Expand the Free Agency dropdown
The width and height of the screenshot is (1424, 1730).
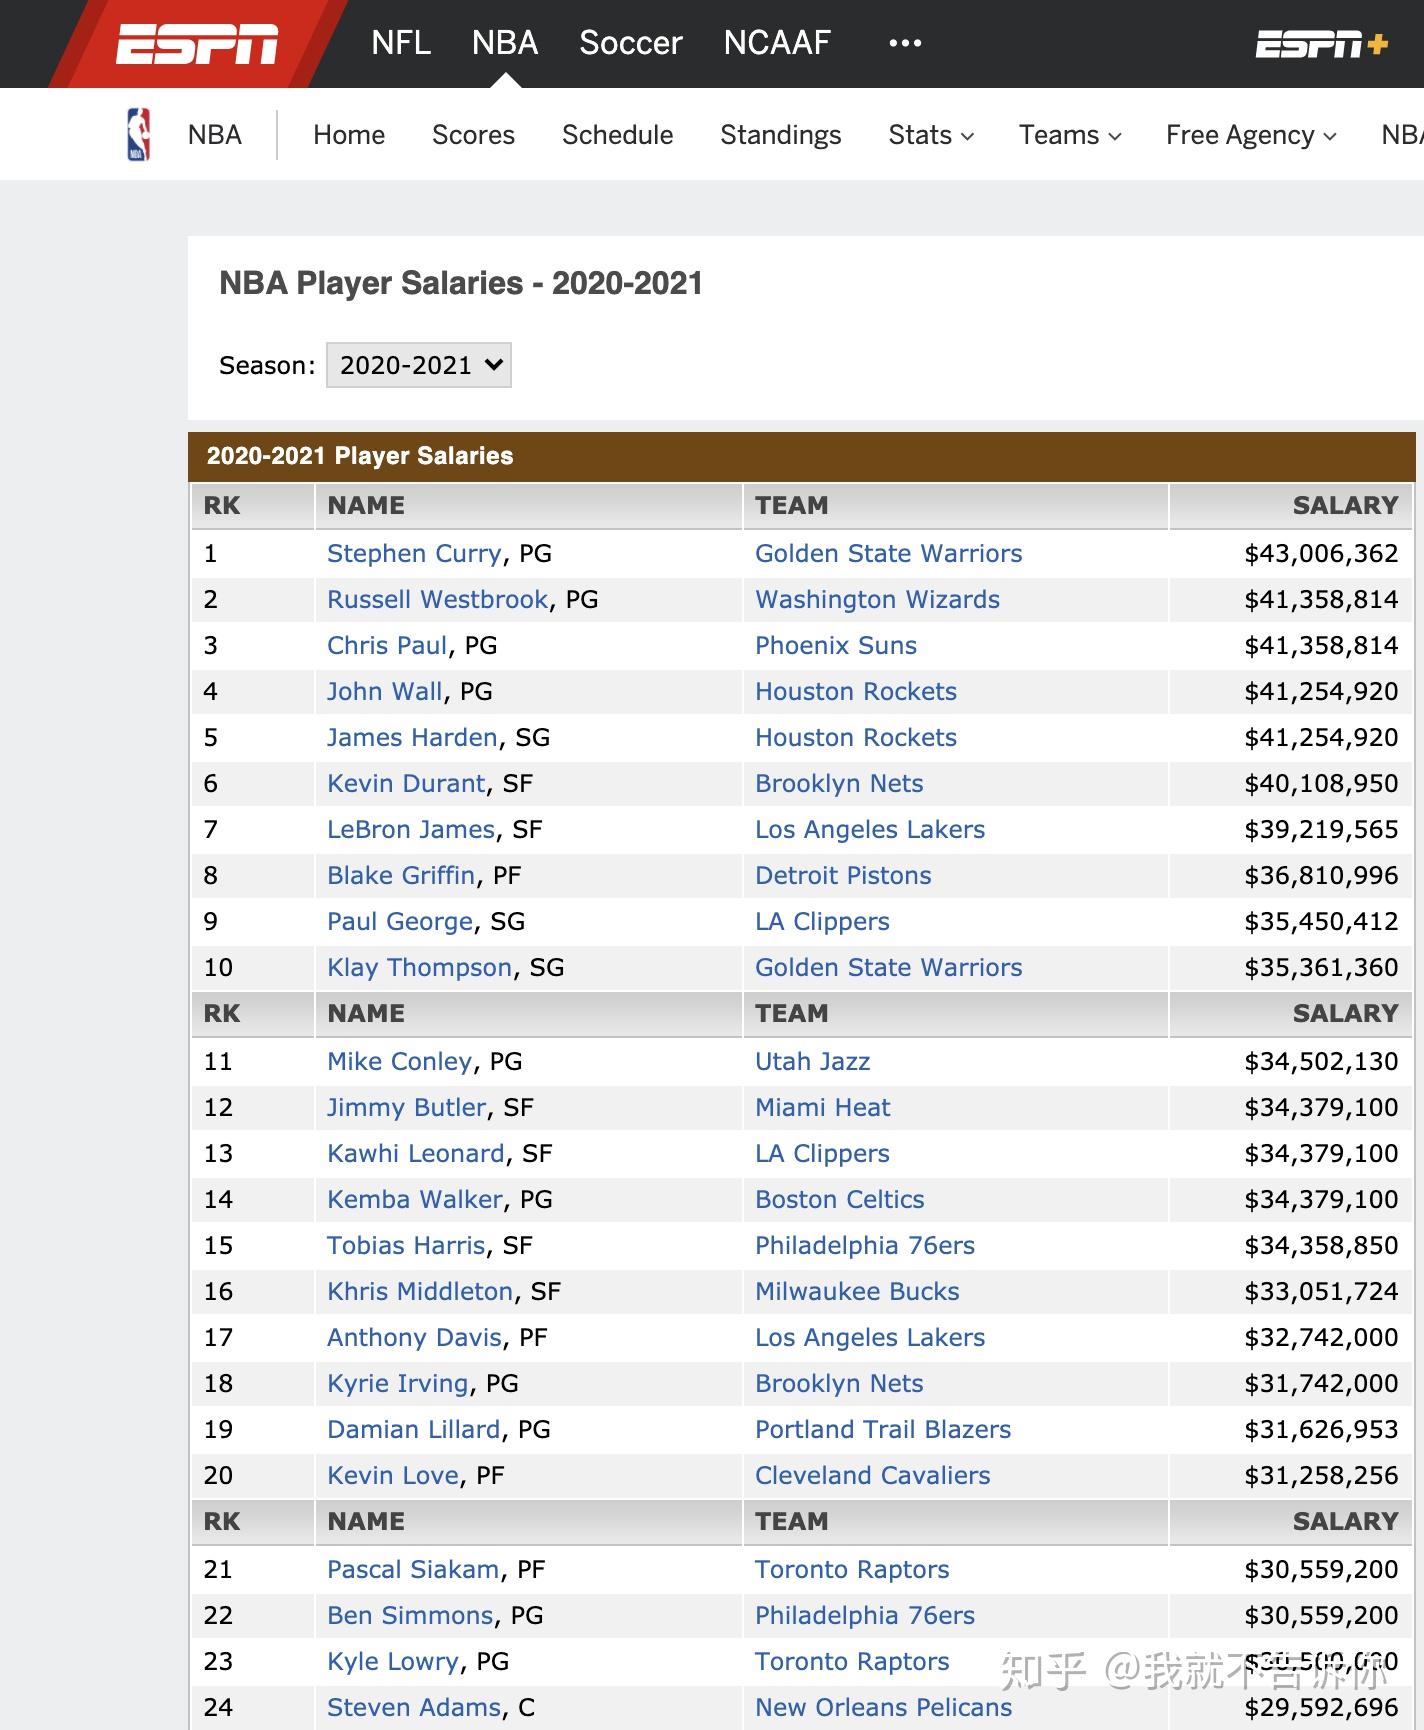pos(1250,135)
